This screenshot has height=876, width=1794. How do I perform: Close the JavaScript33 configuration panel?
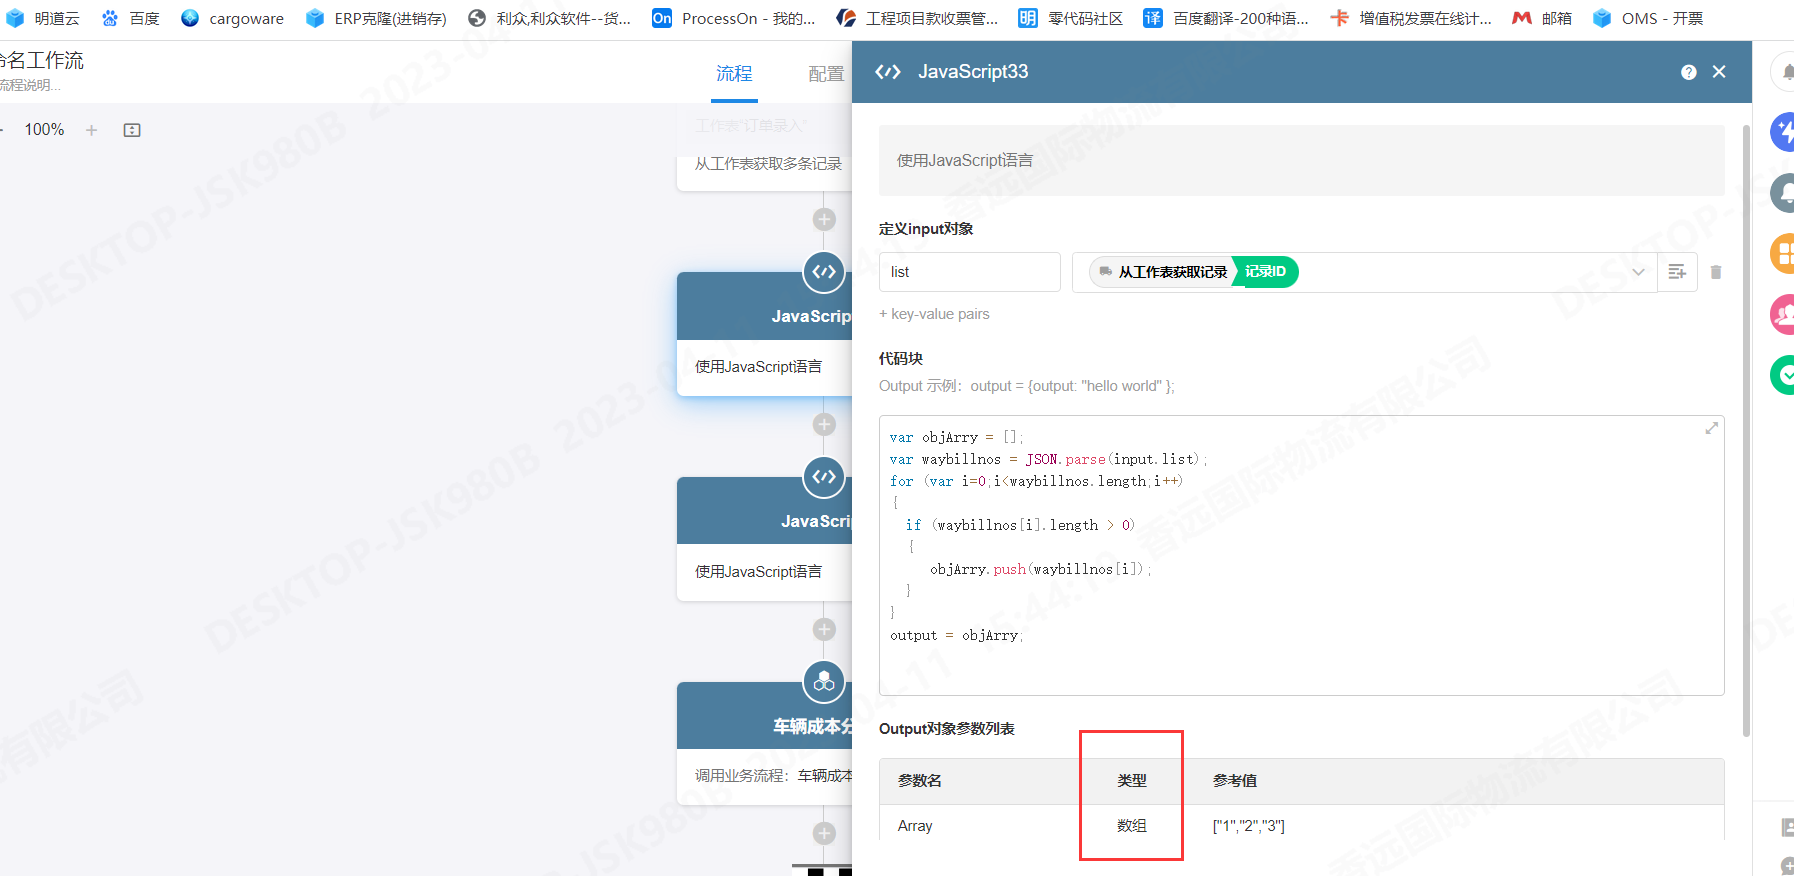[x=1719, y=72]
